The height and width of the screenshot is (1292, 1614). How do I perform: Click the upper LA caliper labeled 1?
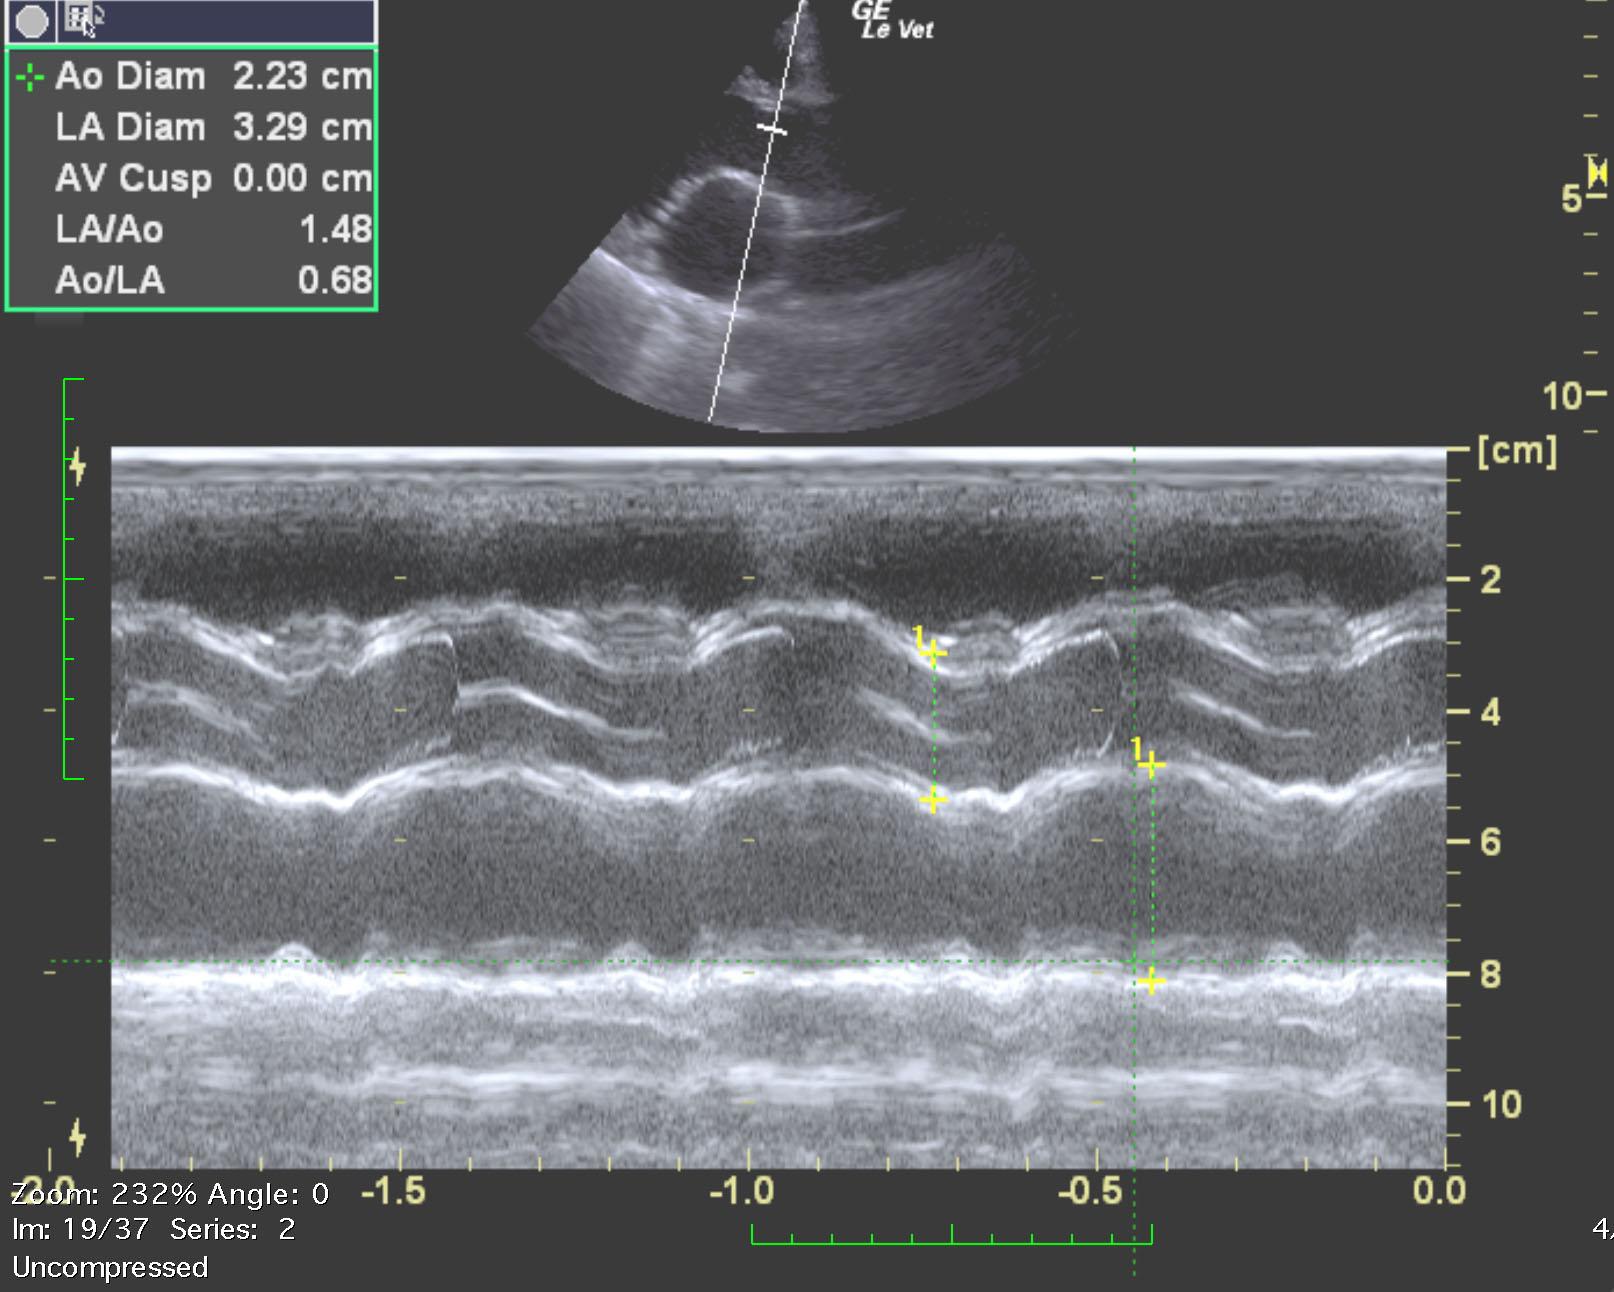click(1151, 765)
